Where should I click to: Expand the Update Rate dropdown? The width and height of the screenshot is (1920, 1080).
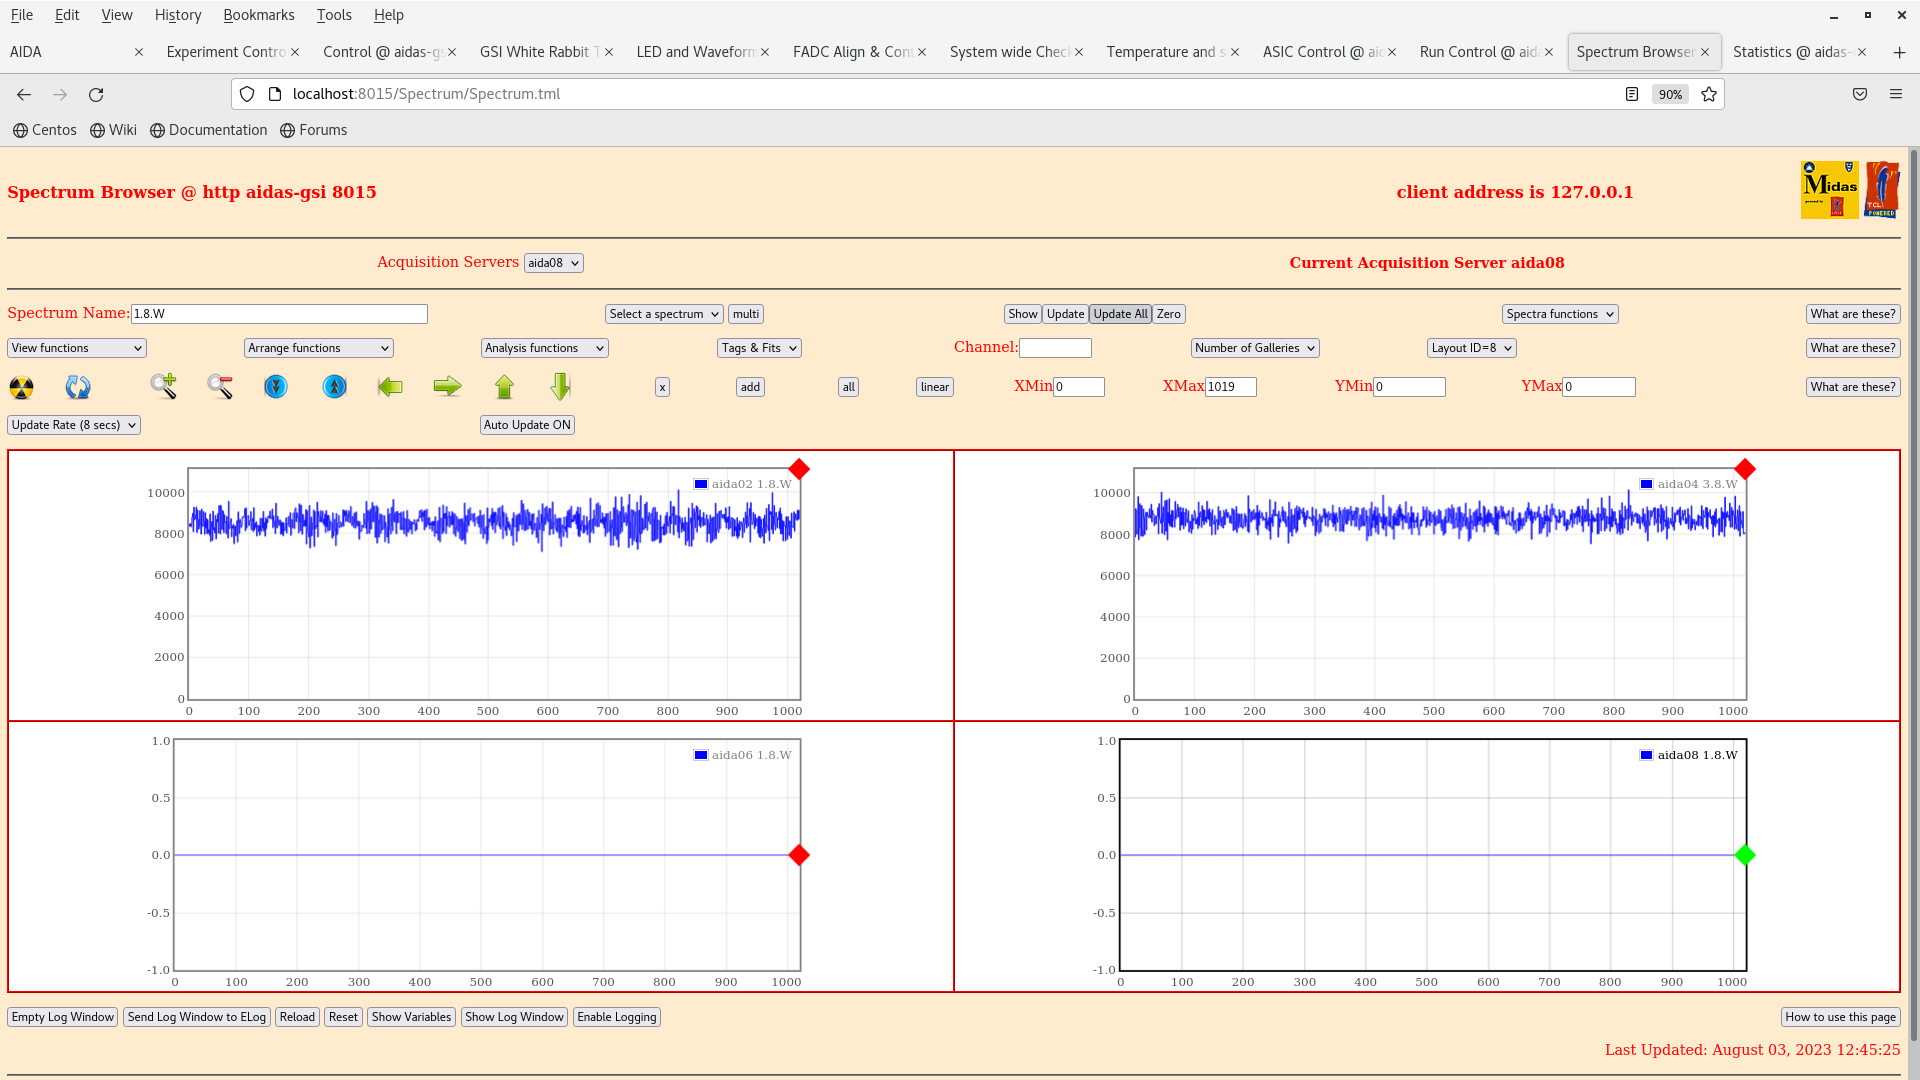click(x=74, y=425)
